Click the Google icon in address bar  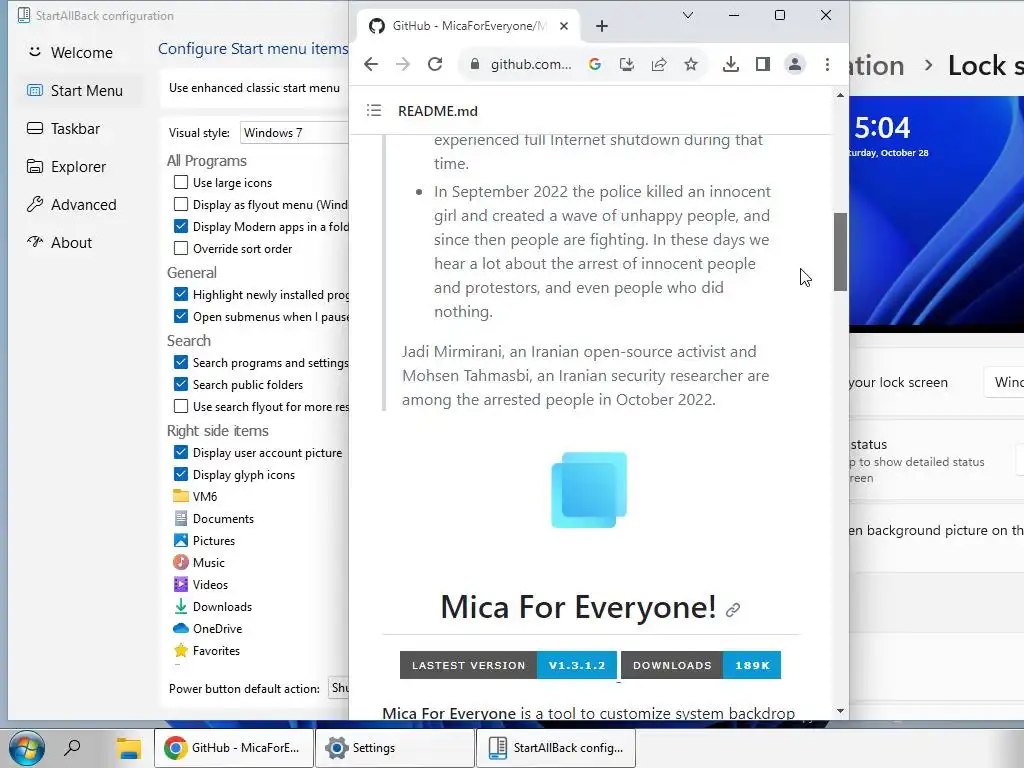coord(594,64)
